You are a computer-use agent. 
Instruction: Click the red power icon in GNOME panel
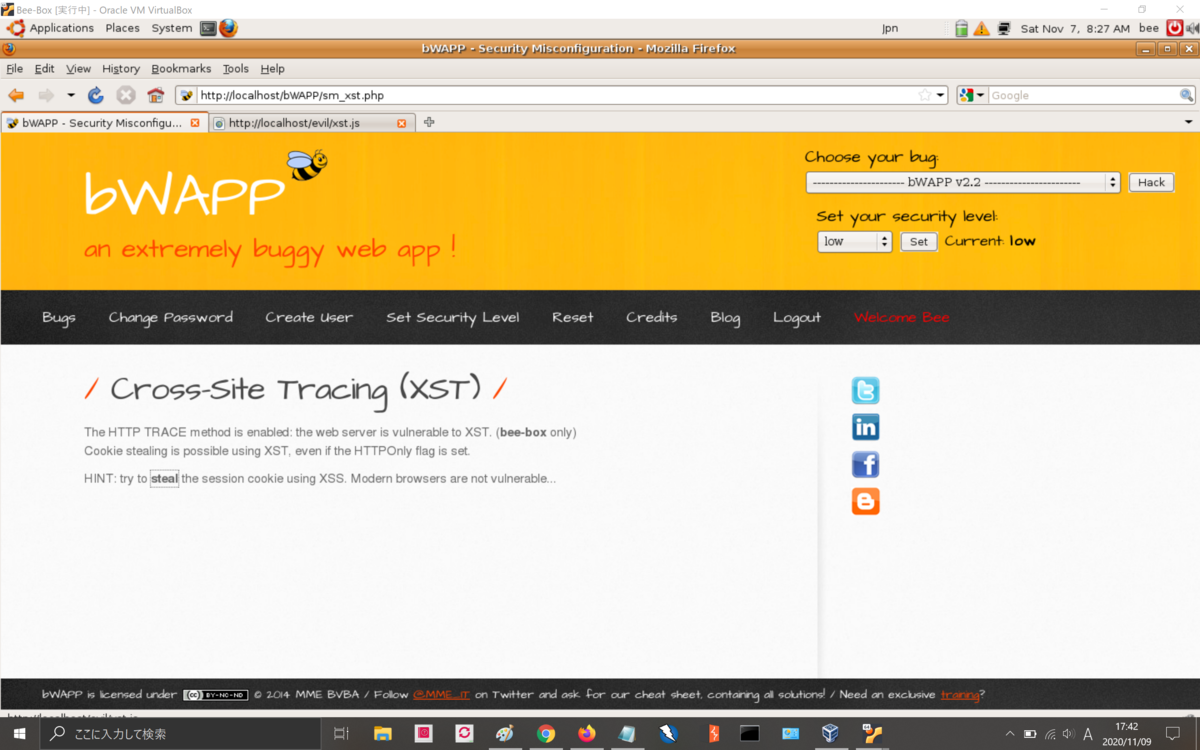point(1175,28)
